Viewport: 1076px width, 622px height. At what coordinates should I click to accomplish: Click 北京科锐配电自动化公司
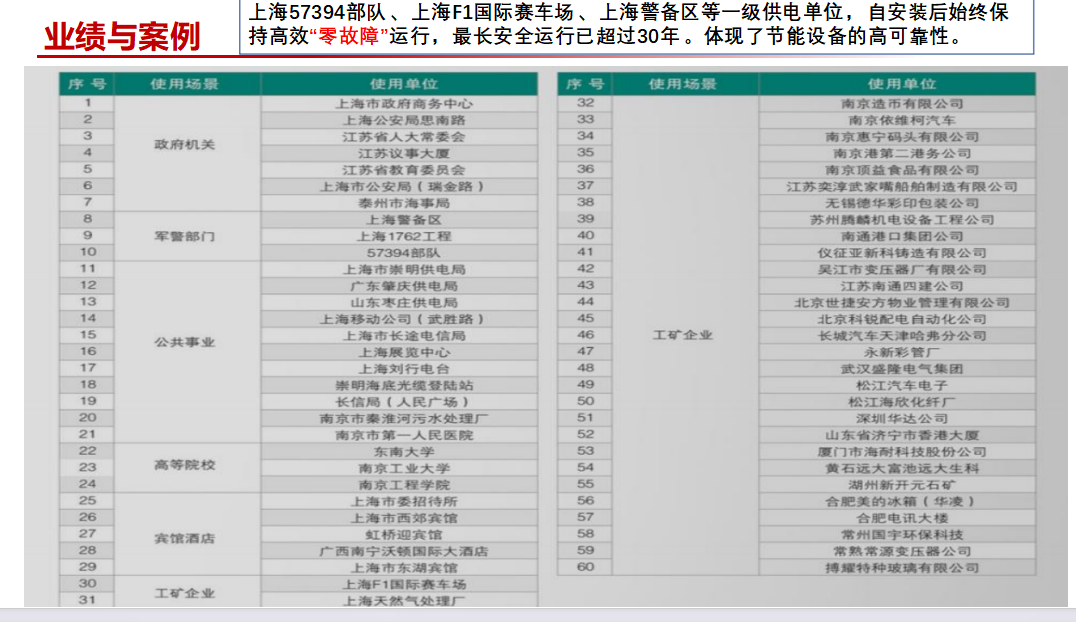pyautogui.click(x=902, y=319)
